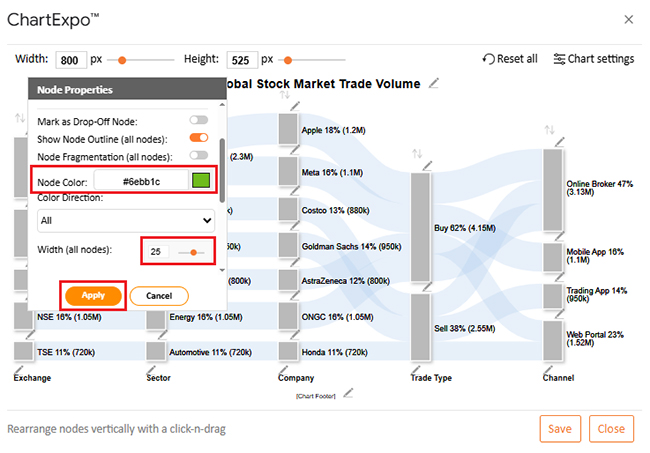Click the sort arrows above Channel column
This screenshot has height=453, width=650.
point(549,130)
